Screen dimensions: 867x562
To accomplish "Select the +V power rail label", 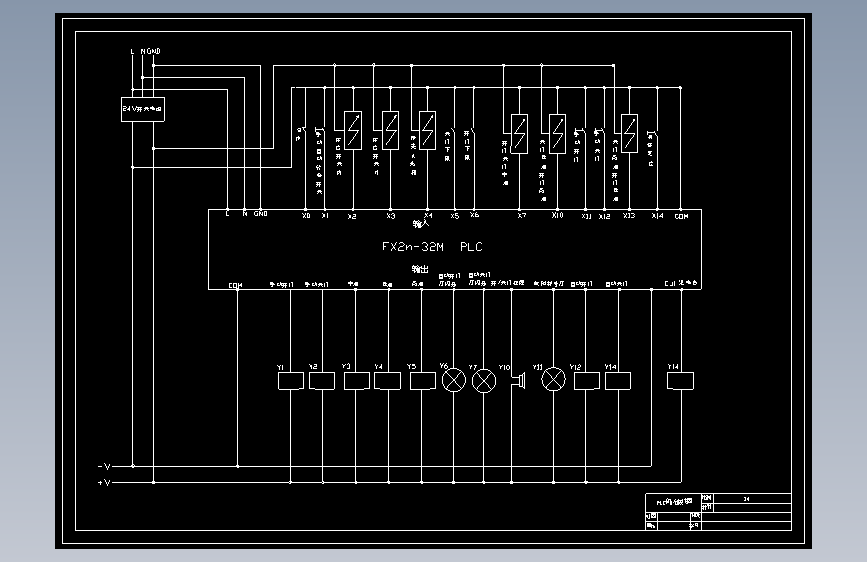I will pyautogui.click(x=104, y=482).
